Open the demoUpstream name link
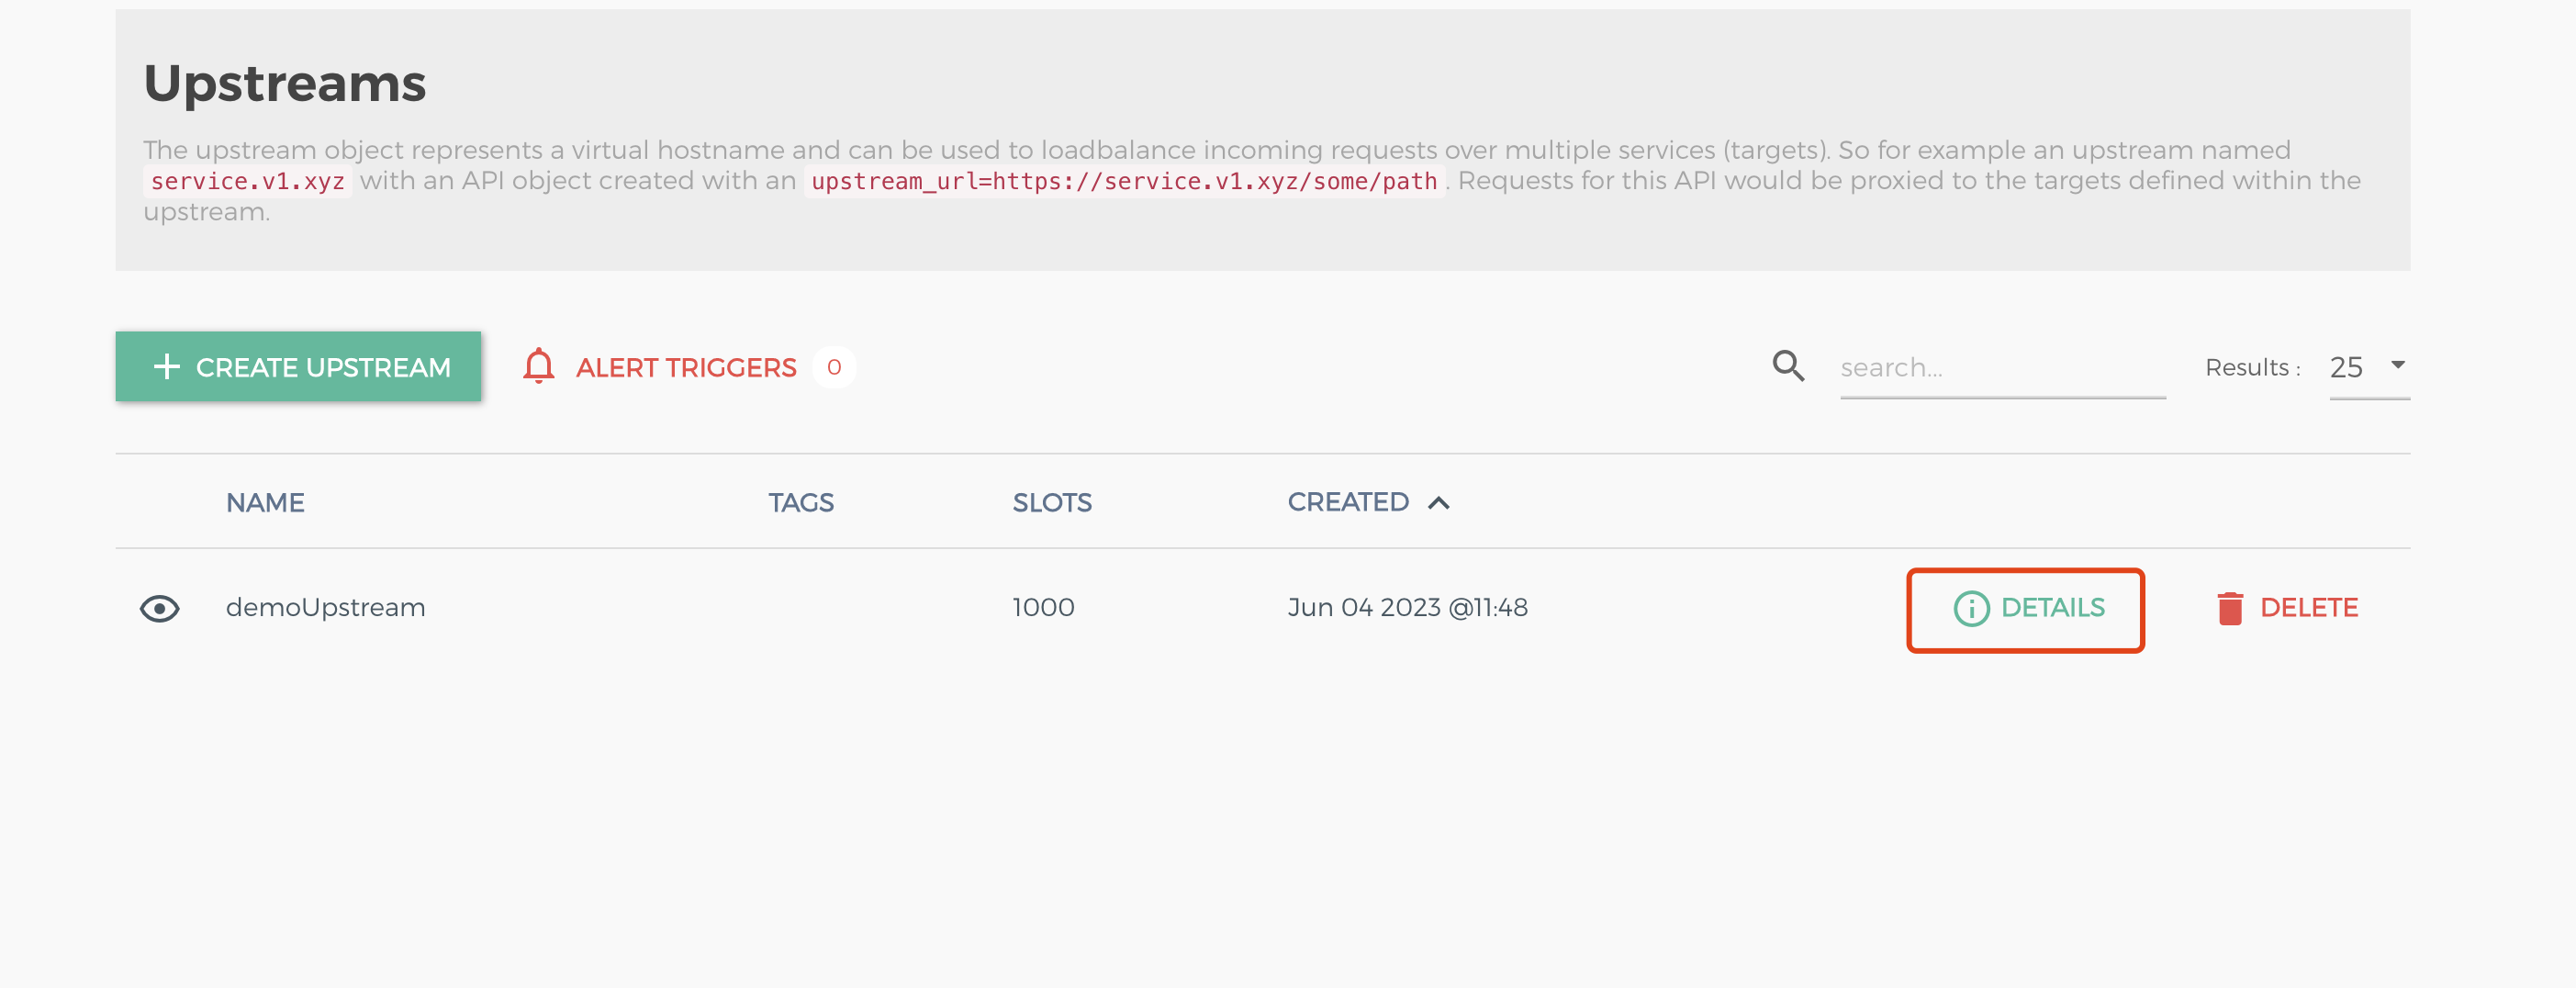Image resolution: width=2576 pixels, height=988 pixels. coord(325,607)
